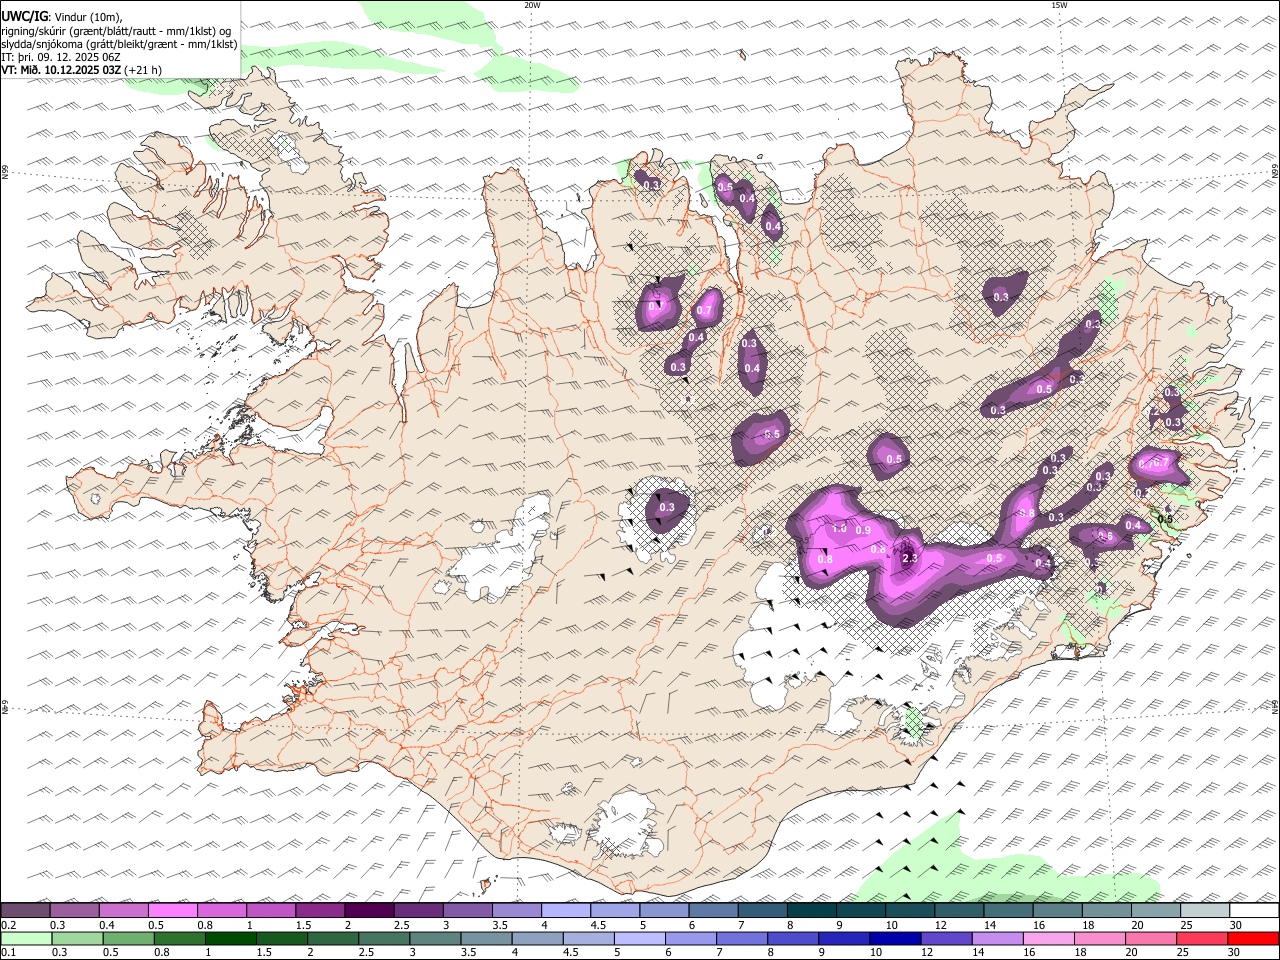Pick the light gray snow swatch between 25 and 30
Viewport: 1280px width, 960px height.
pos(1204,910)
